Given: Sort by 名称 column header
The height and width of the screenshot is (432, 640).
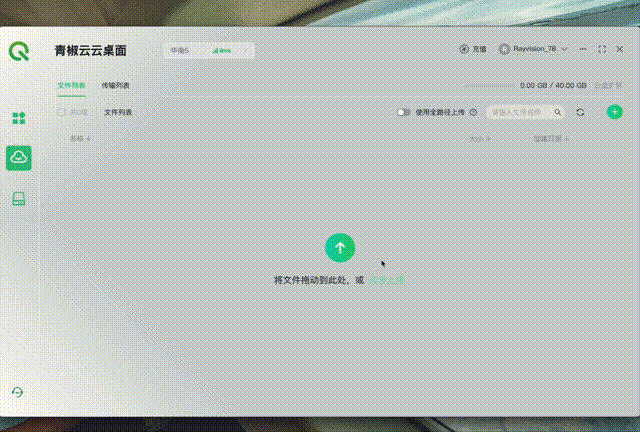Looking at the screenshot, I should [x=80, y=138].
